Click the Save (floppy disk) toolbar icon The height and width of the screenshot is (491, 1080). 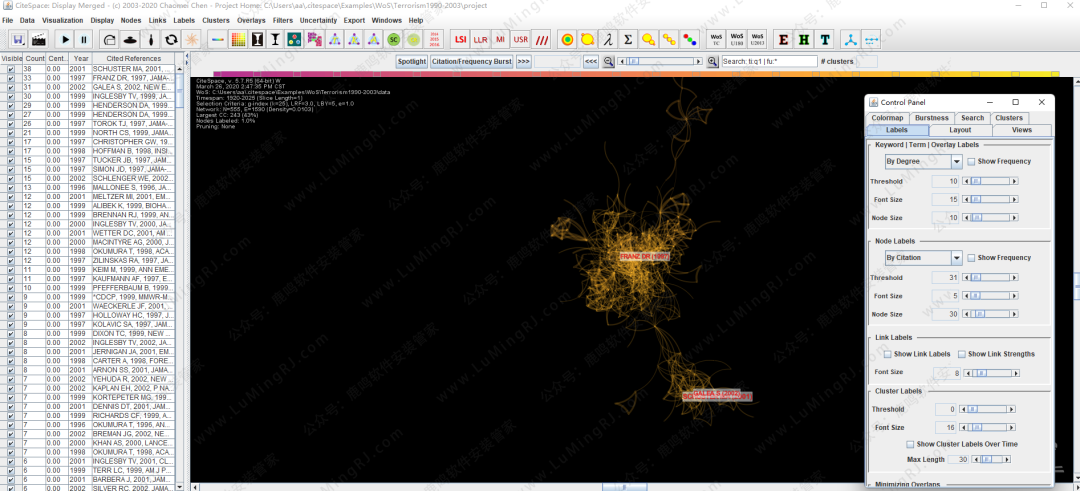[x=18, y=39]
